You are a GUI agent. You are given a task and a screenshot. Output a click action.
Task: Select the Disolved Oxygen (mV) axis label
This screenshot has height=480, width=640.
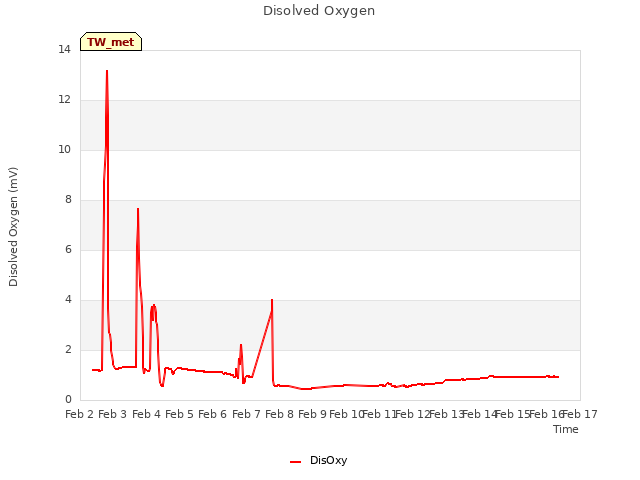click(x=13, y=227)
